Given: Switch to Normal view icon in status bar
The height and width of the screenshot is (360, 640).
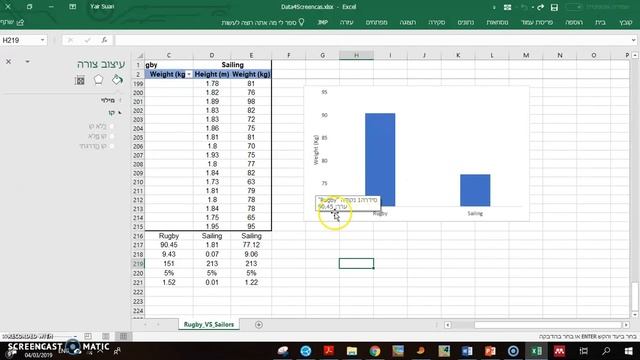Looking at the screenshot, I should [123, 336].
